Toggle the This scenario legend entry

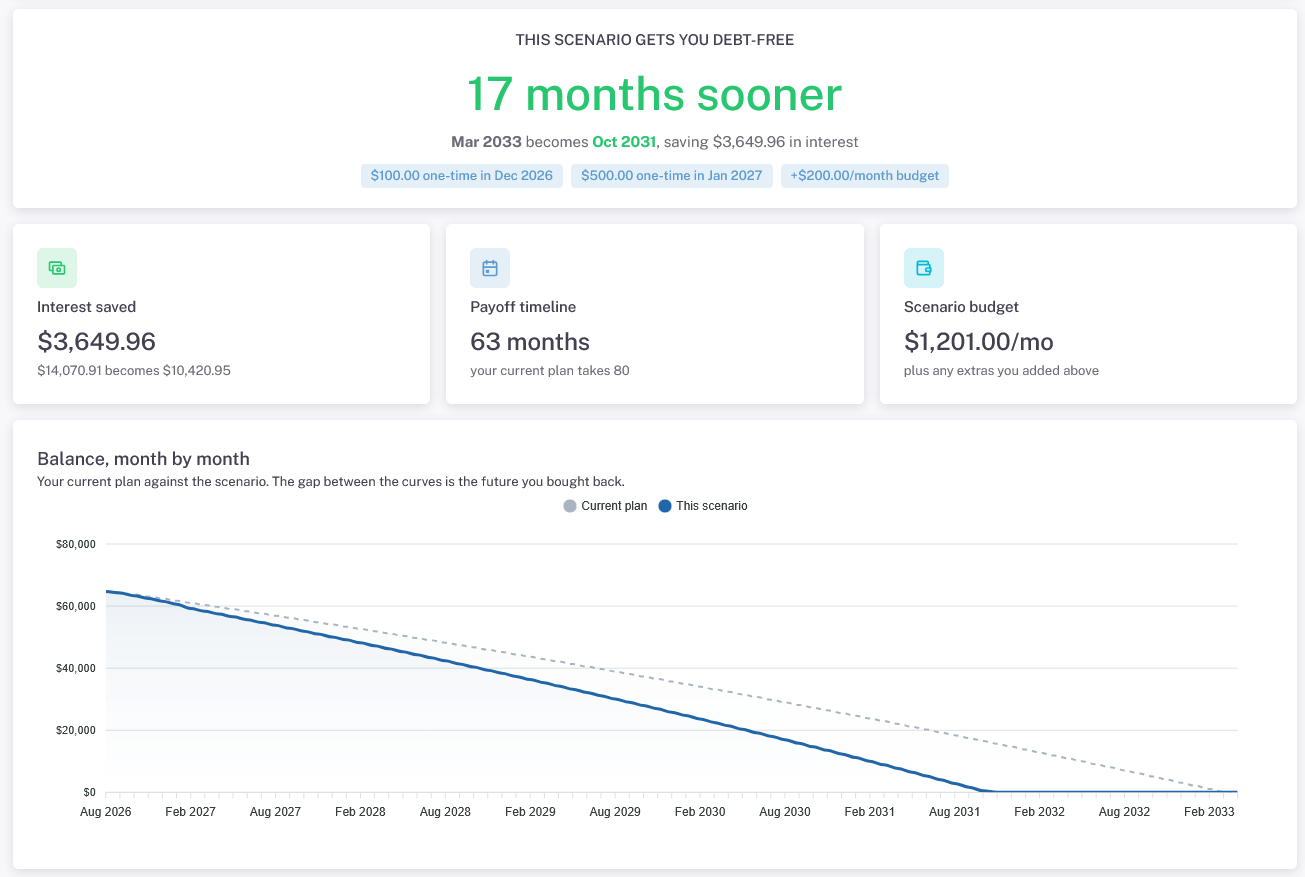703,506
